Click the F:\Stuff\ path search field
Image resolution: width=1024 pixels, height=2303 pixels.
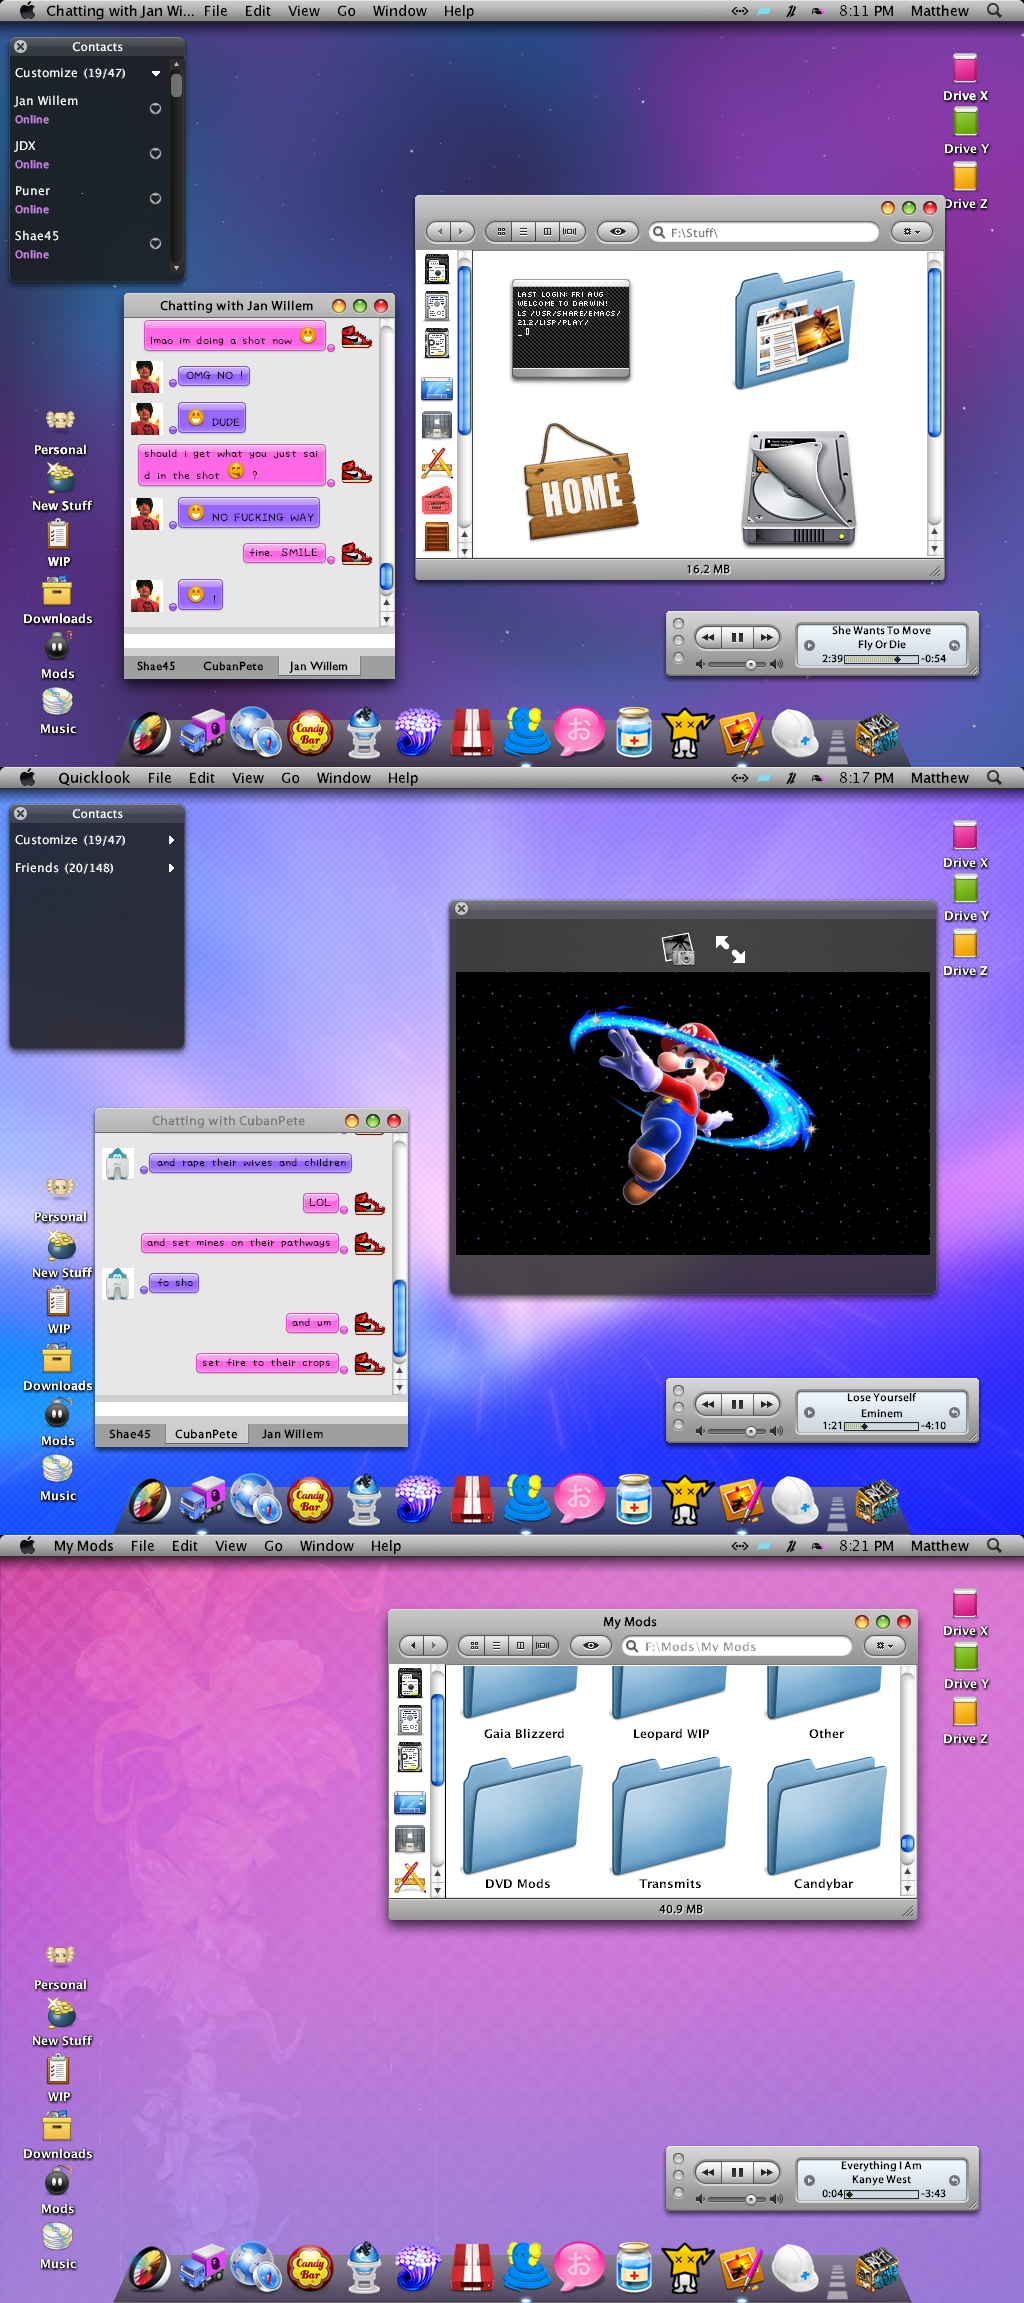(x=764, y=232)
